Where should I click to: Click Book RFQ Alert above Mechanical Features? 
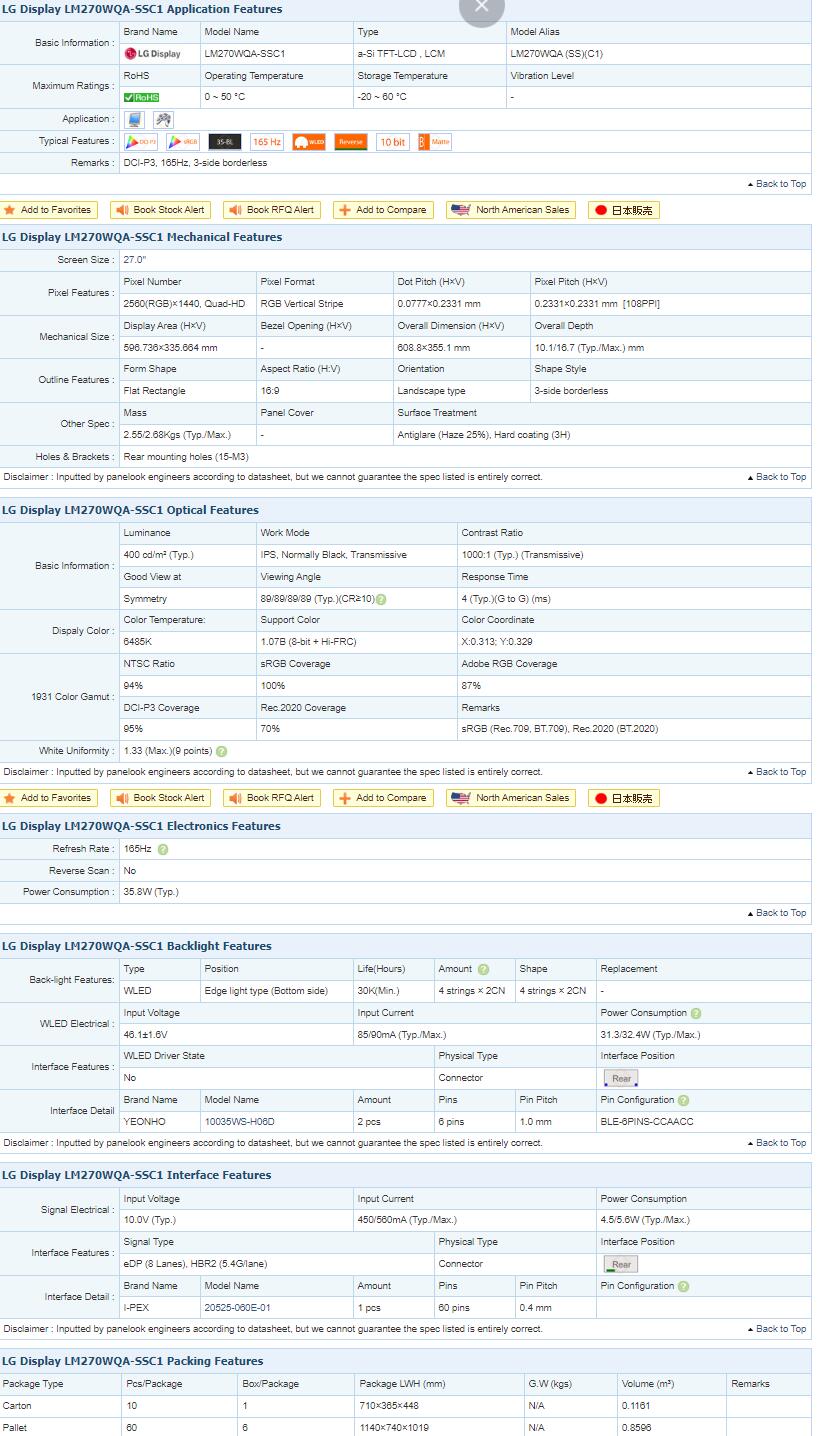(272, 210)
